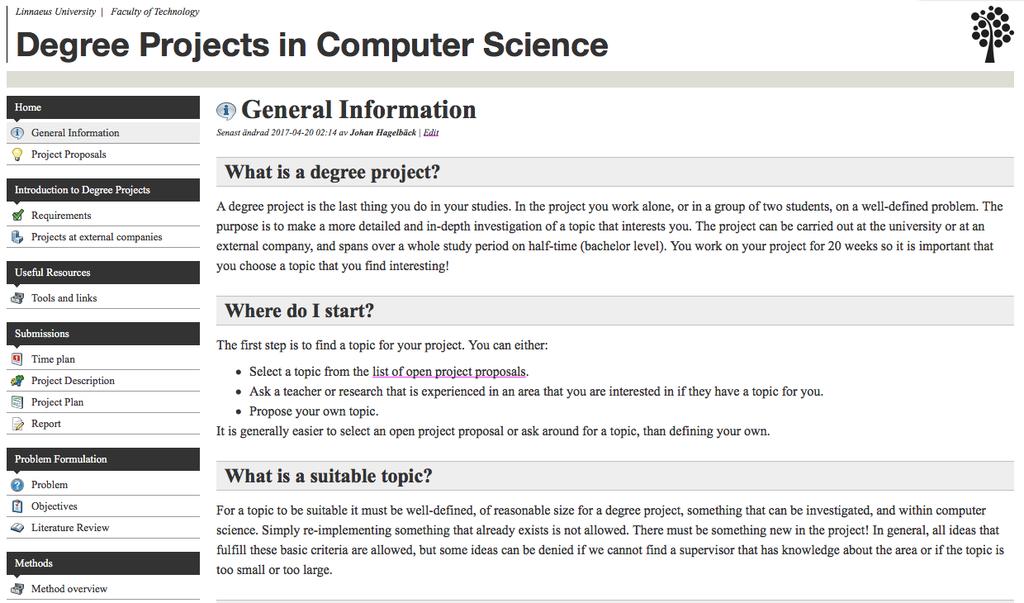1024x603 pixels.
Task: Open the Literature Review page
Action: click(70, 527)
